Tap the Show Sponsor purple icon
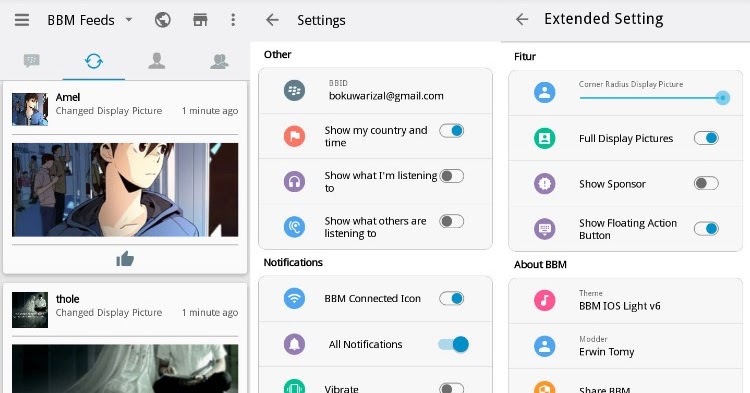 (x=544, y=184)
